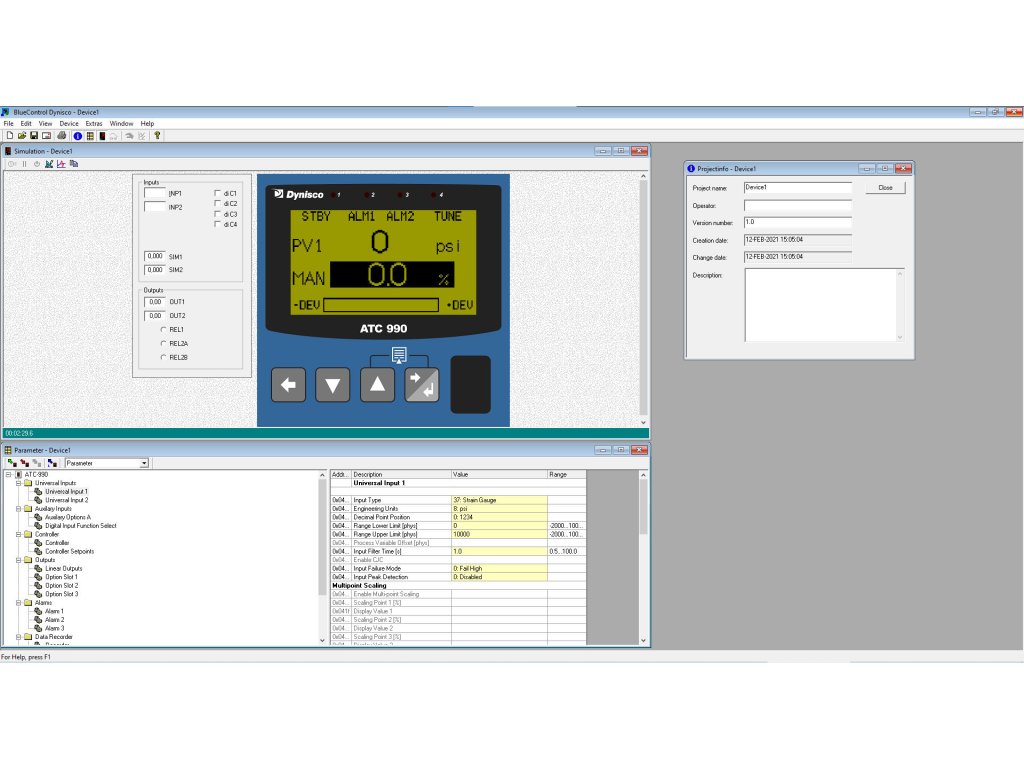Screen dimensions: 1024x768
Task: Click Close button in Projectinfo window
Action: pyautogui.click(x=885, y=188)
